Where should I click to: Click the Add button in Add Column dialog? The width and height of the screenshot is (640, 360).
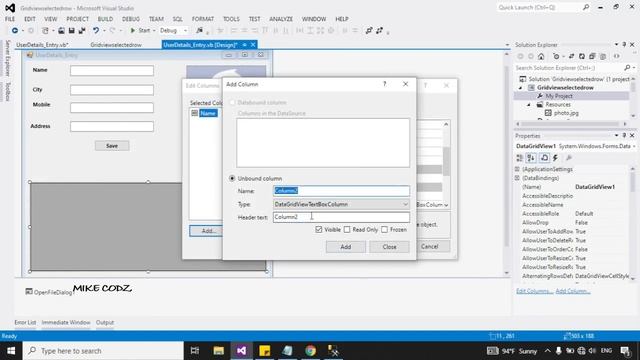pos(346,247)
